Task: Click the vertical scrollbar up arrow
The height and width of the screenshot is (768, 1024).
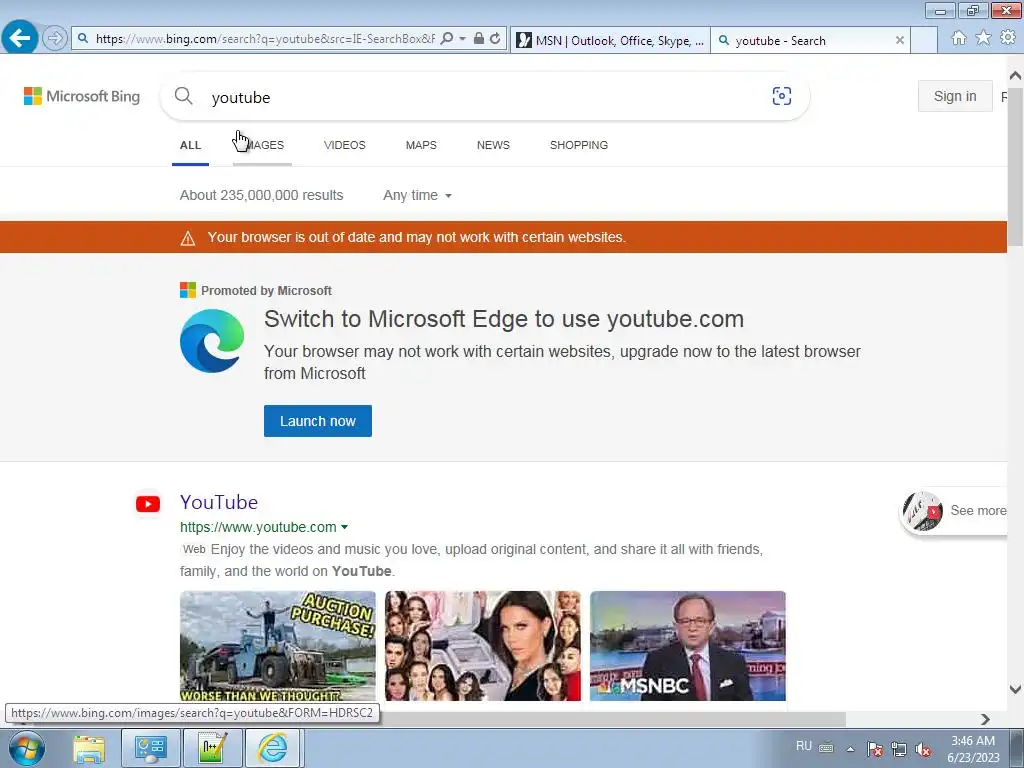Action: 1016,76
